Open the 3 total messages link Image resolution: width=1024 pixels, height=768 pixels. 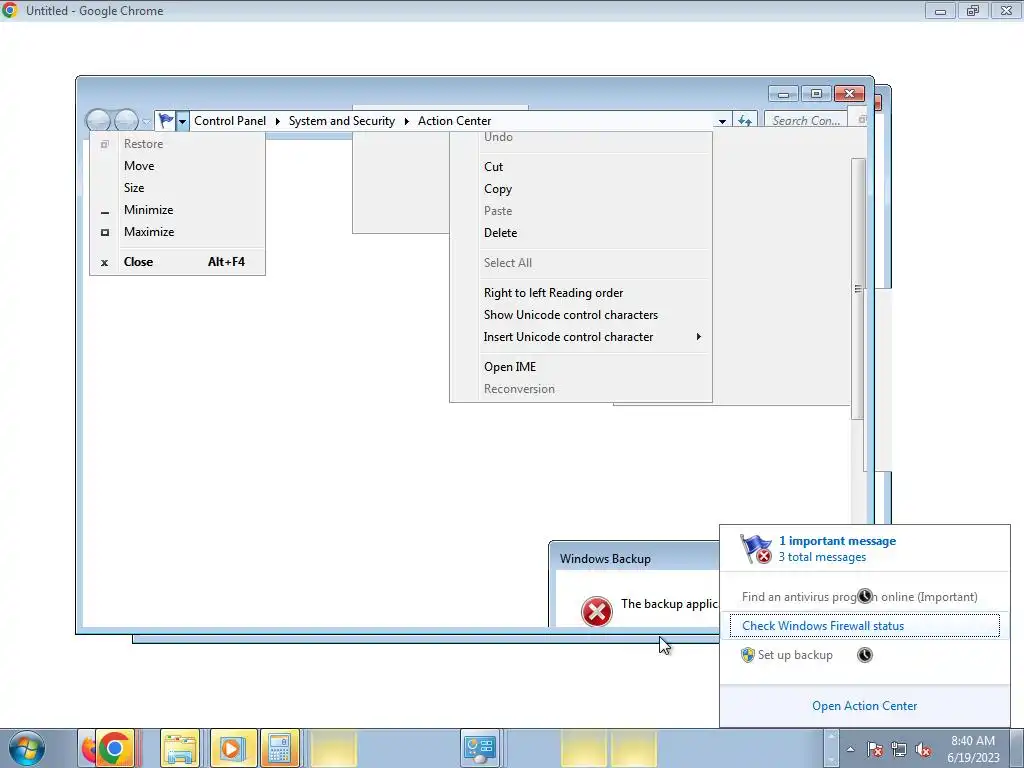[822, 557]
